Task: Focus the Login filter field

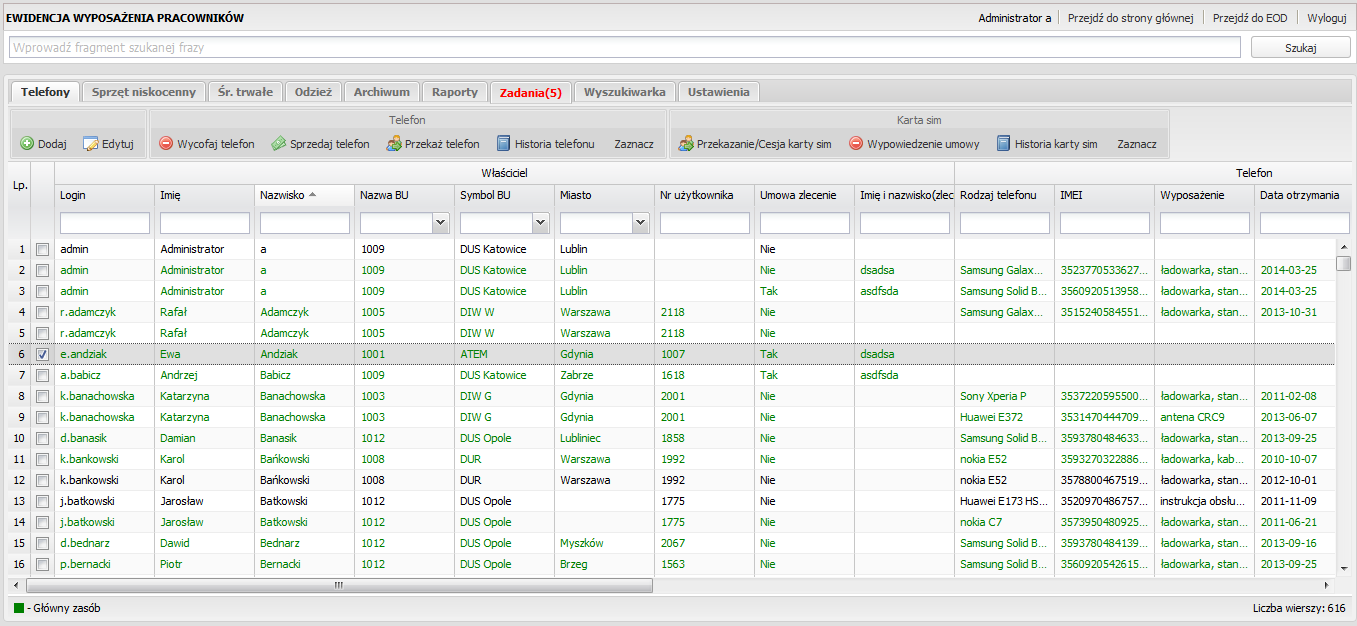Action: (105, 223)
